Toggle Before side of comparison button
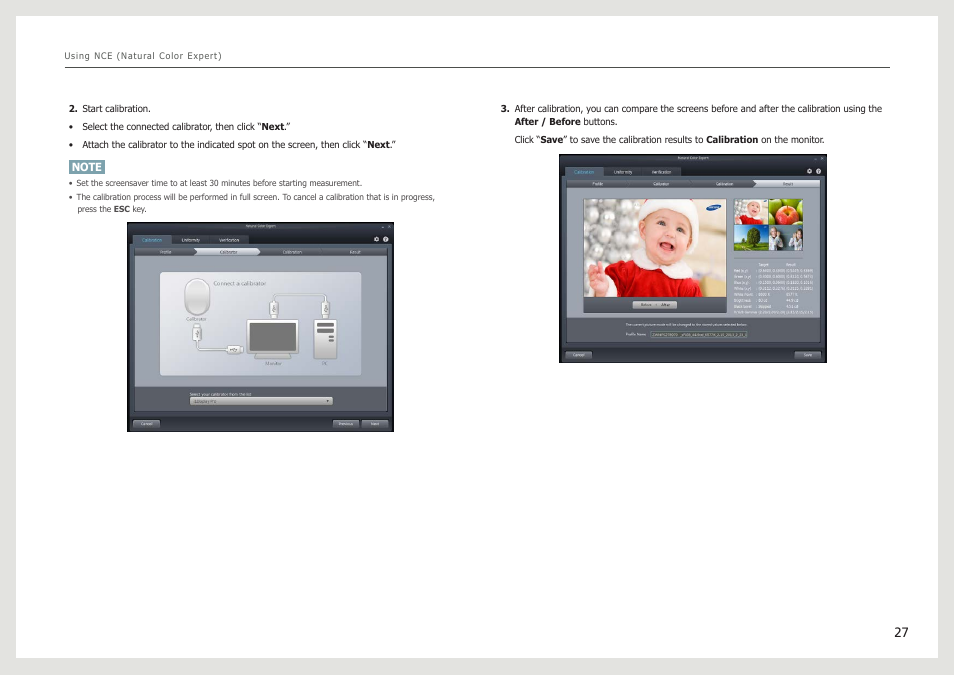This screenshot has height=675, width=954. point(644,305)
